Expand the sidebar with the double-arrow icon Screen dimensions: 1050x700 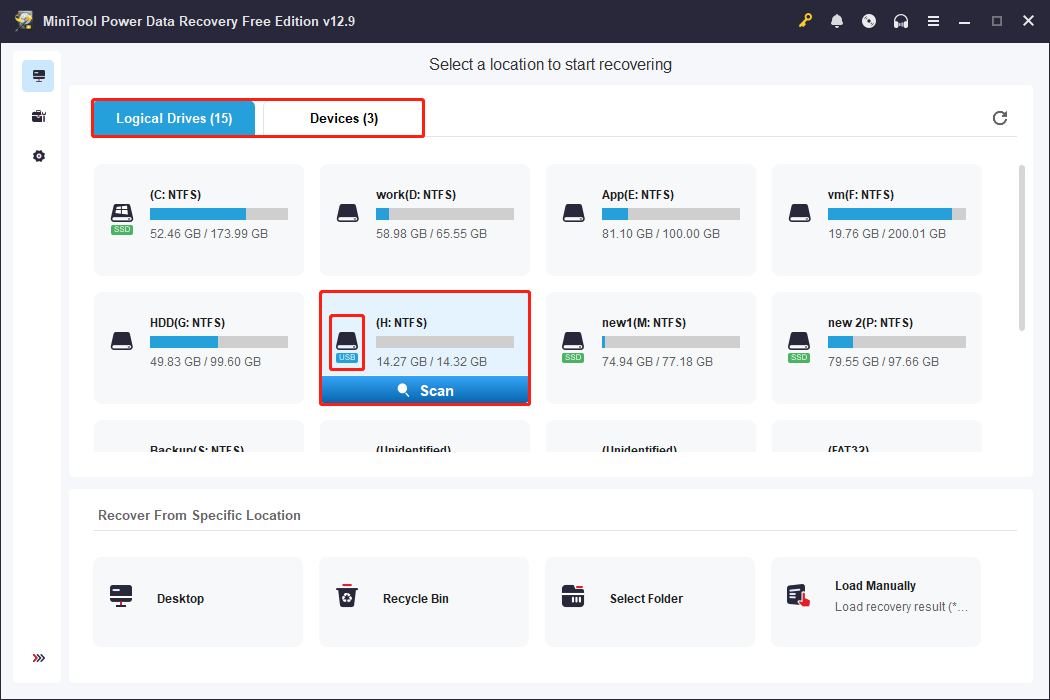click(39, 658)
